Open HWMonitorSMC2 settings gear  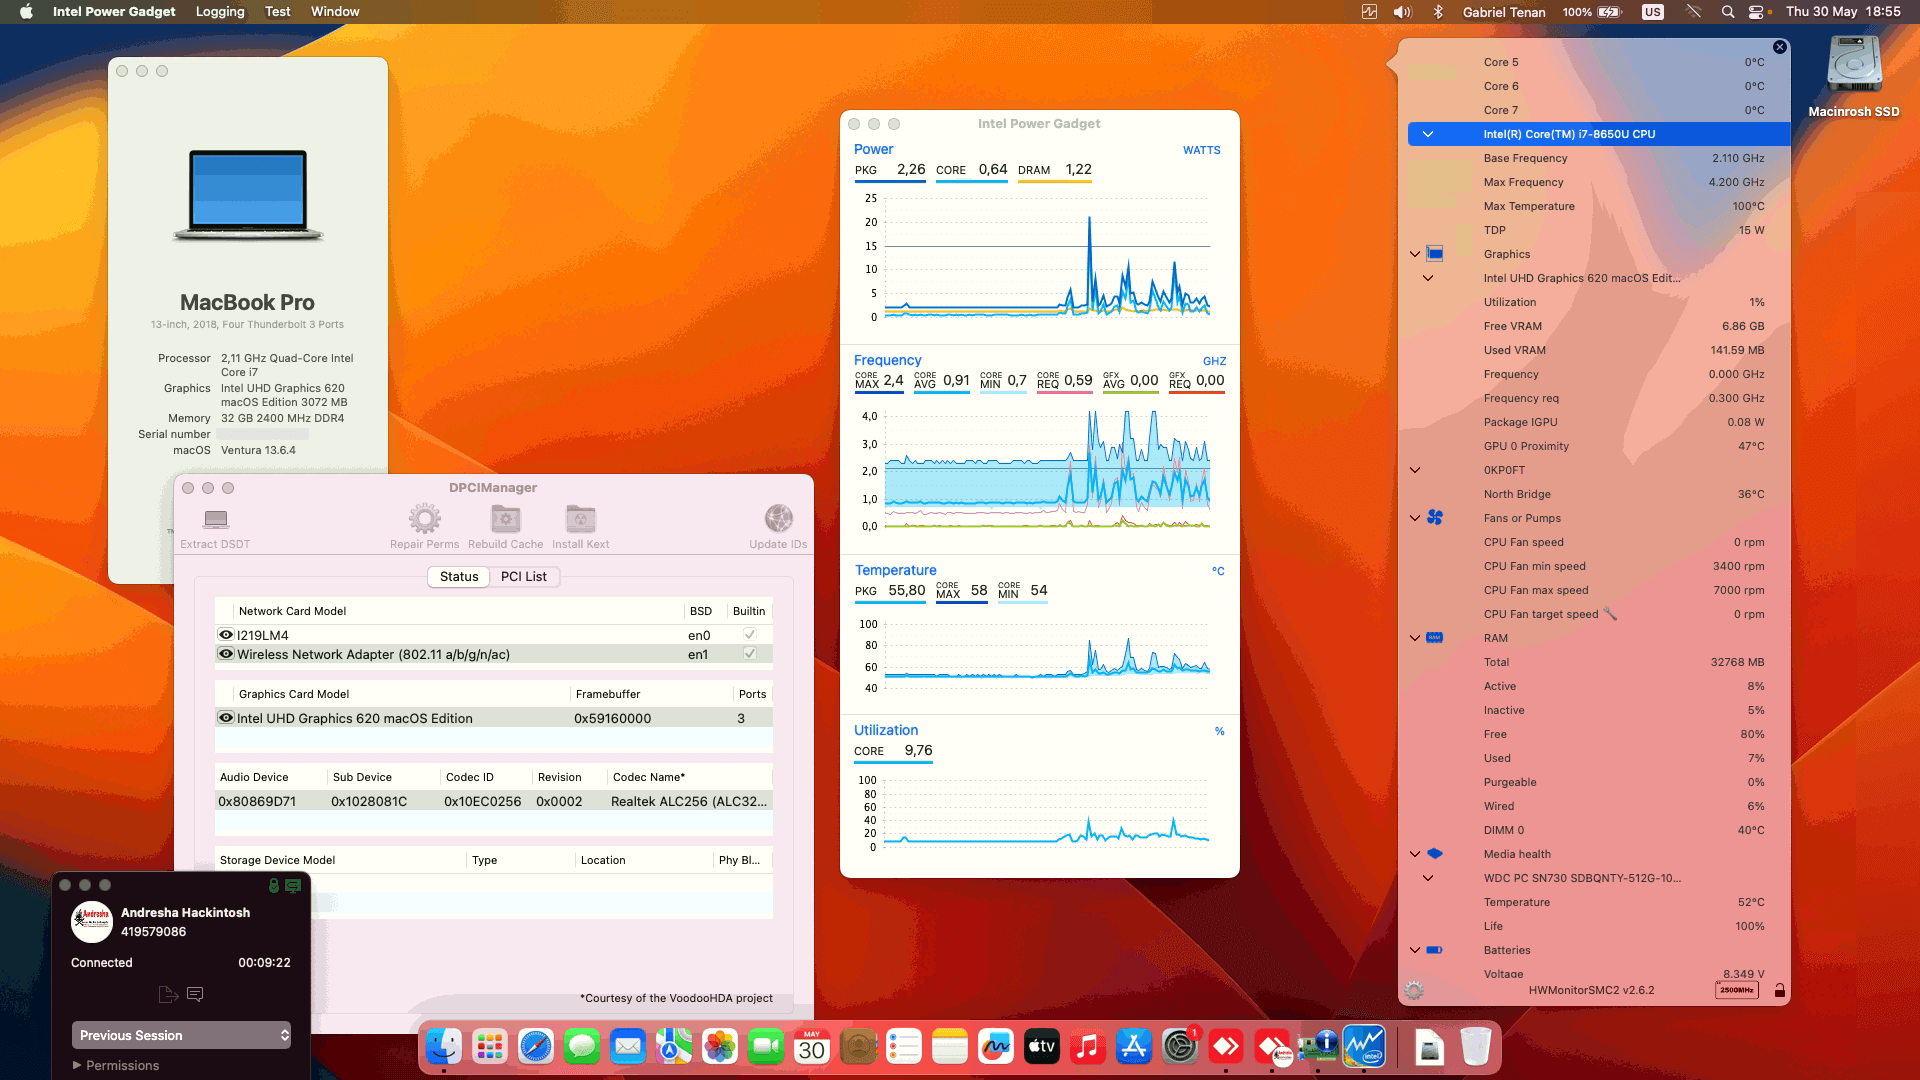(x=1413, y=990)
